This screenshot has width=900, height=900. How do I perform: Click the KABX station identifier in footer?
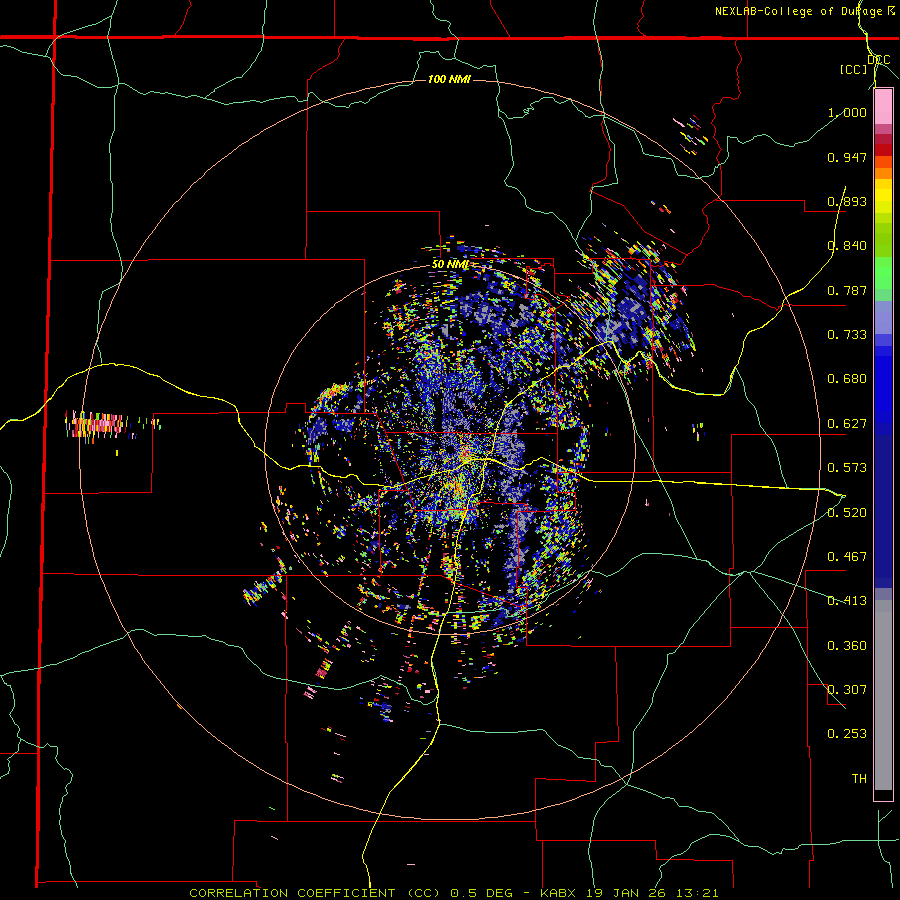tap(560, 893)
